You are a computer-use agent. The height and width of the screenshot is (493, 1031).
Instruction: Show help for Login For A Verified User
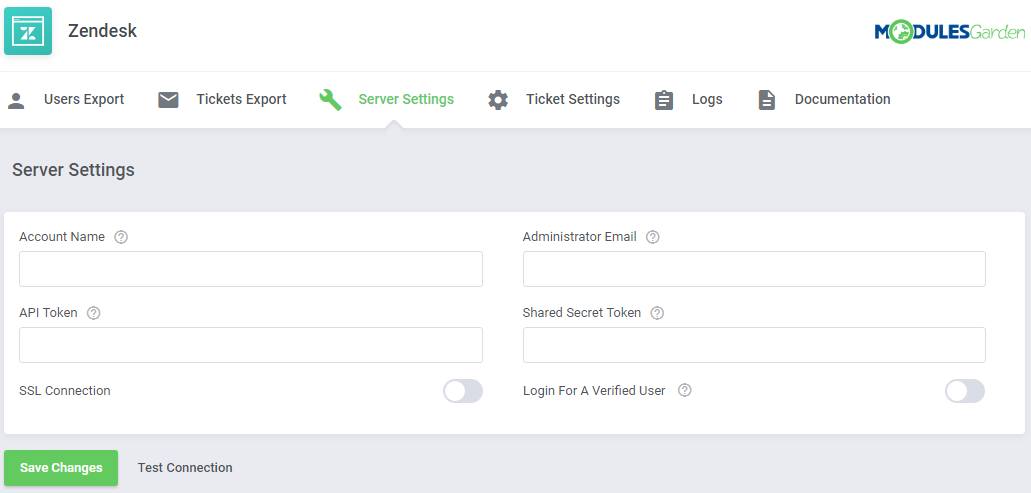(684, 390)
